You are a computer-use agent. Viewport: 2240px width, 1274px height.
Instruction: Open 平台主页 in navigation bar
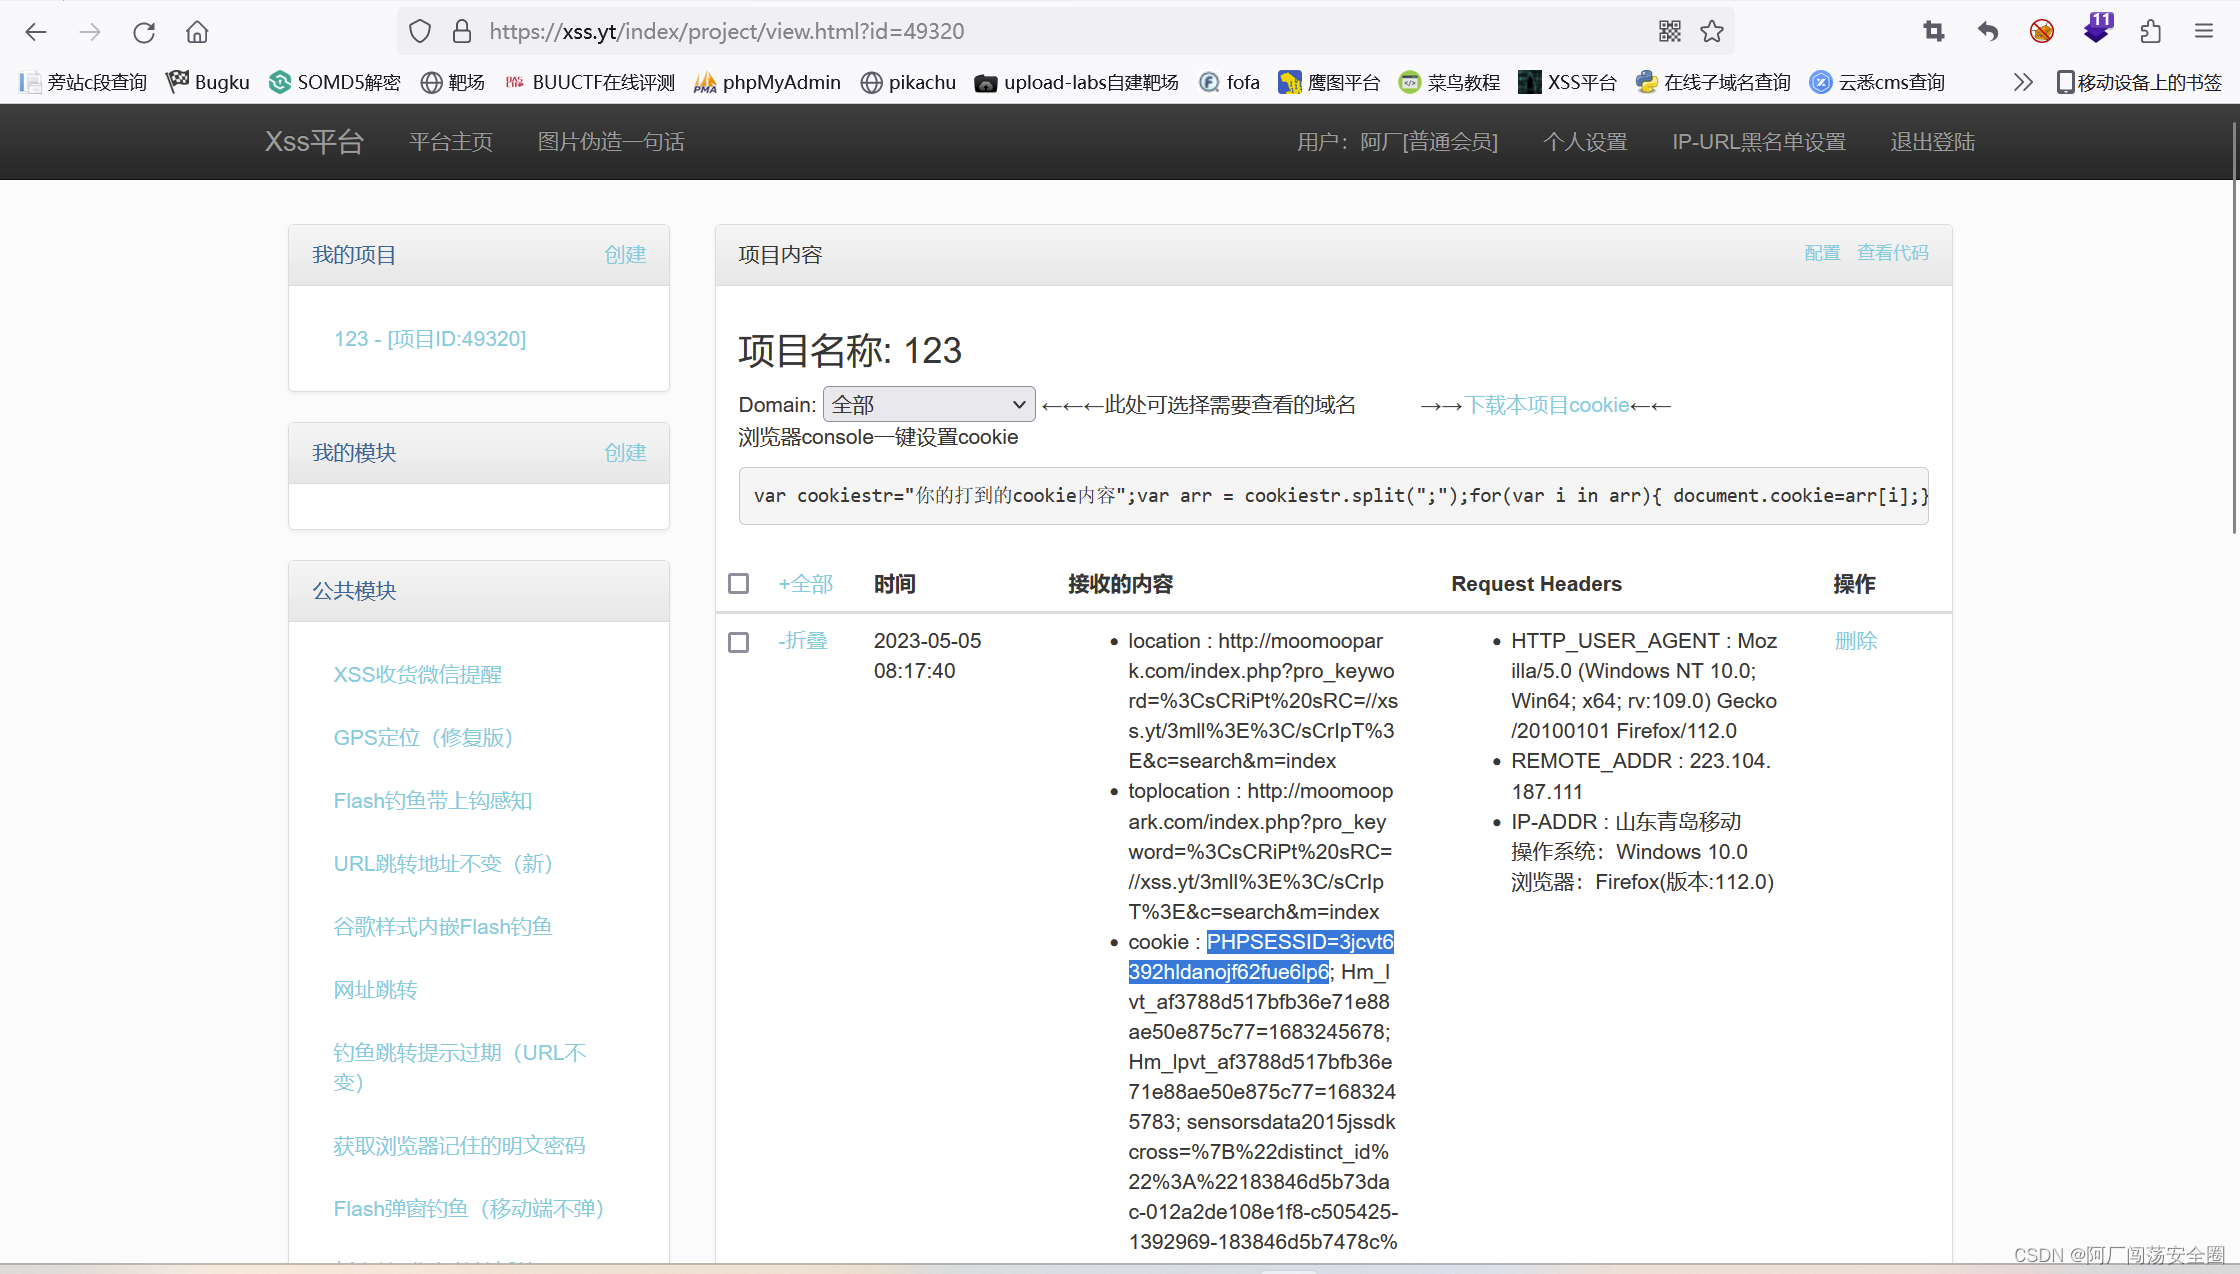tap(450, 142)
